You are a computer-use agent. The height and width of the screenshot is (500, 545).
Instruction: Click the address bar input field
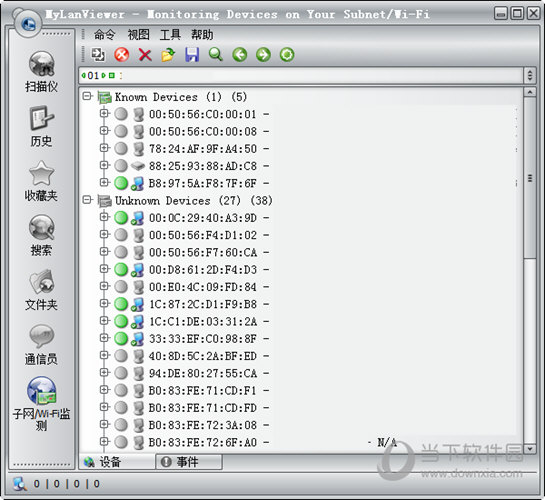[301, 75]
